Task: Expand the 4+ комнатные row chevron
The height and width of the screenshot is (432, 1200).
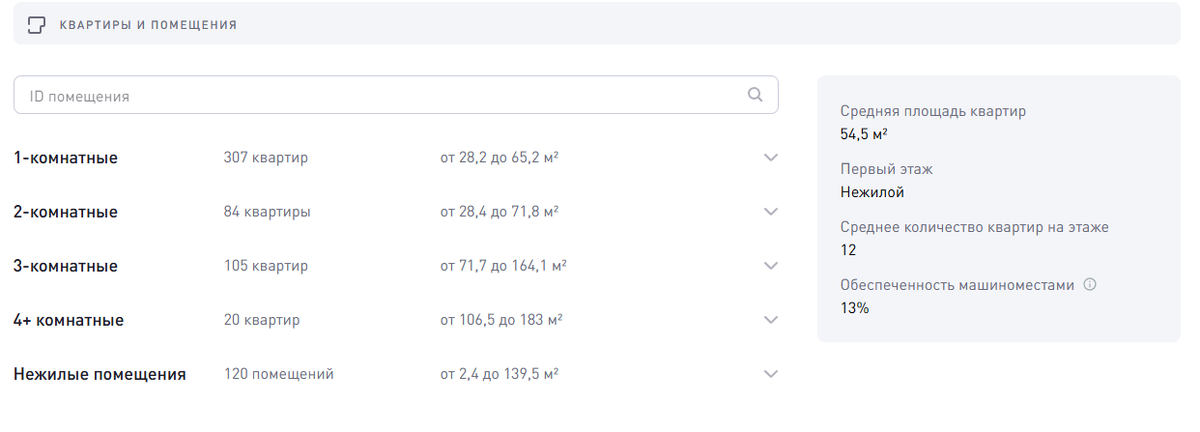Action: pos(770,320)
